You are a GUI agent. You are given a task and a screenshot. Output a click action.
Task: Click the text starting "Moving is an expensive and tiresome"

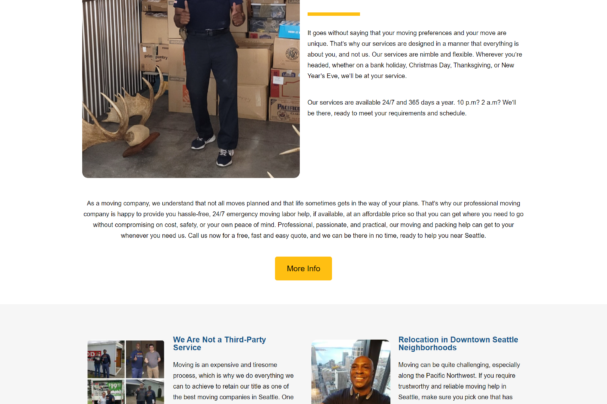pyautogui.click(x=233, y=382)
